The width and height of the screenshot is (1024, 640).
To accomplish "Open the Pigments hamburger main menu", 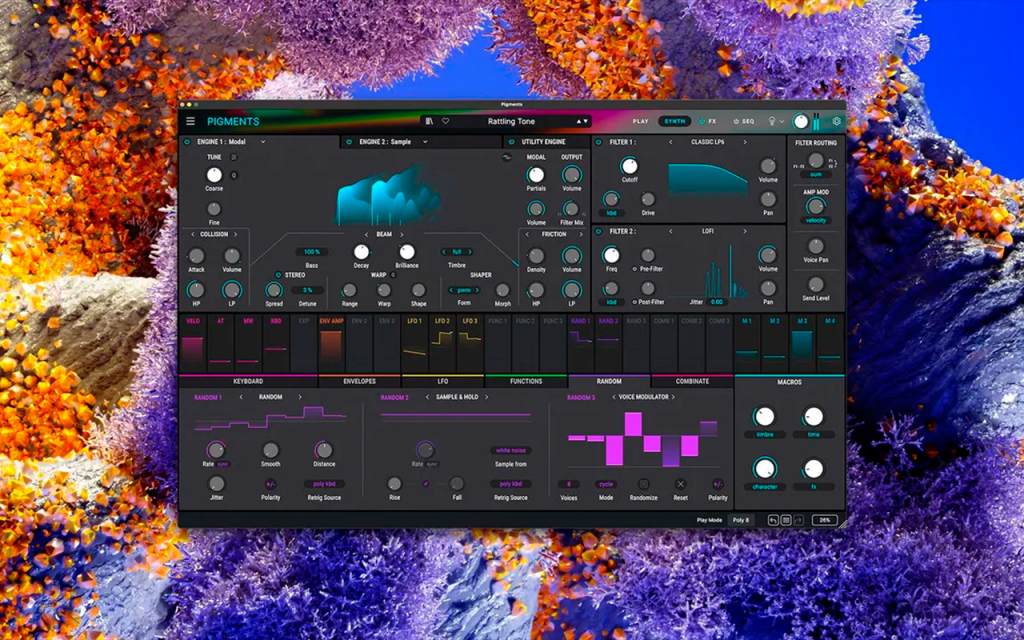I will (x=190, y=121).
